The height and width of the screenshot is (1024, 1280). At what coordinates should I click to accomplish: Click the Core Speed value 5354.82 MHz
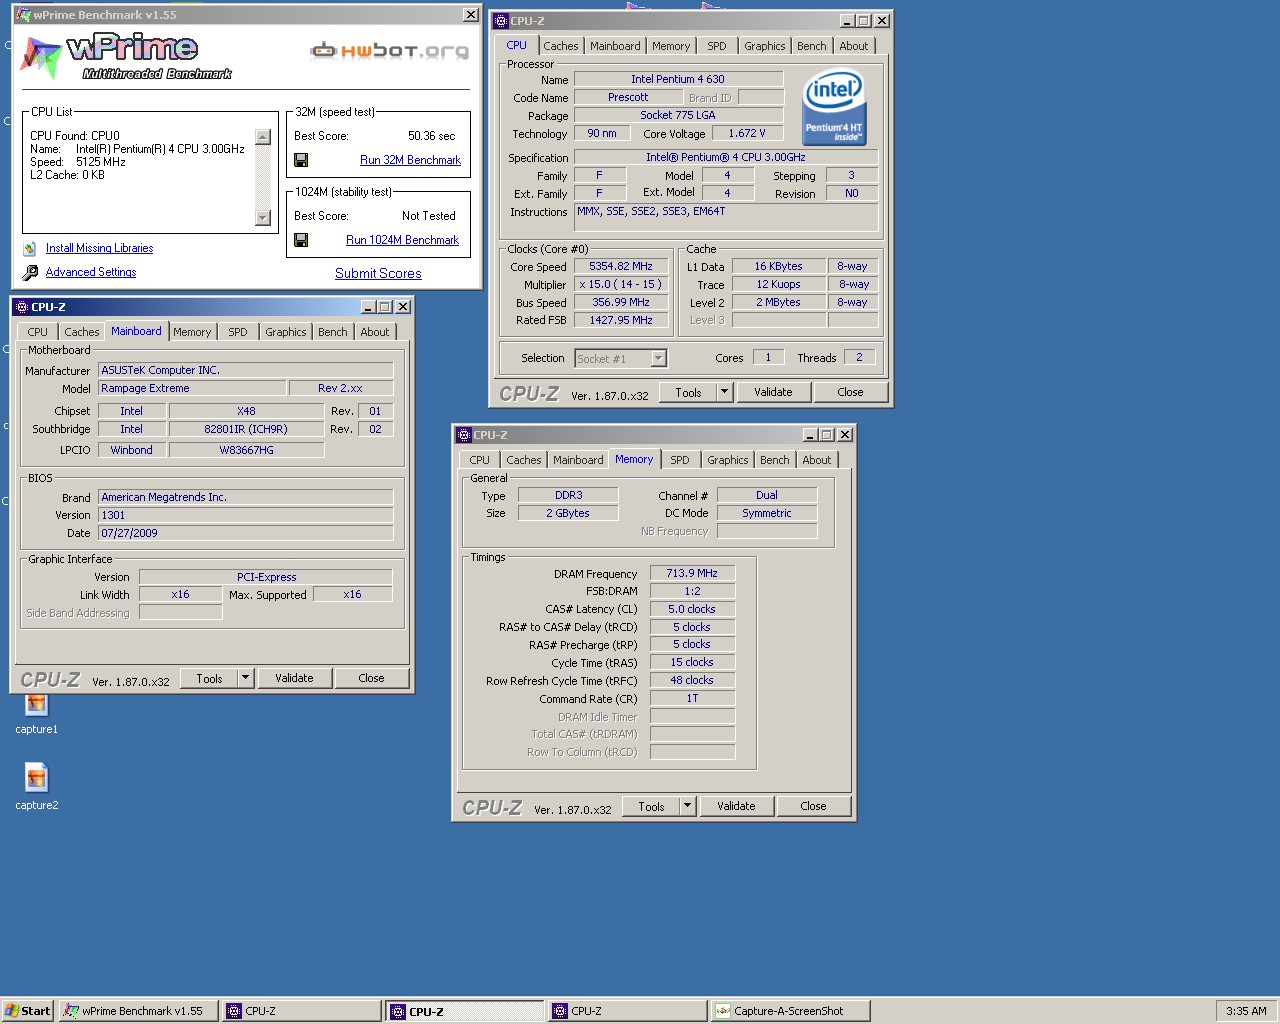click(x=620, y=267)
